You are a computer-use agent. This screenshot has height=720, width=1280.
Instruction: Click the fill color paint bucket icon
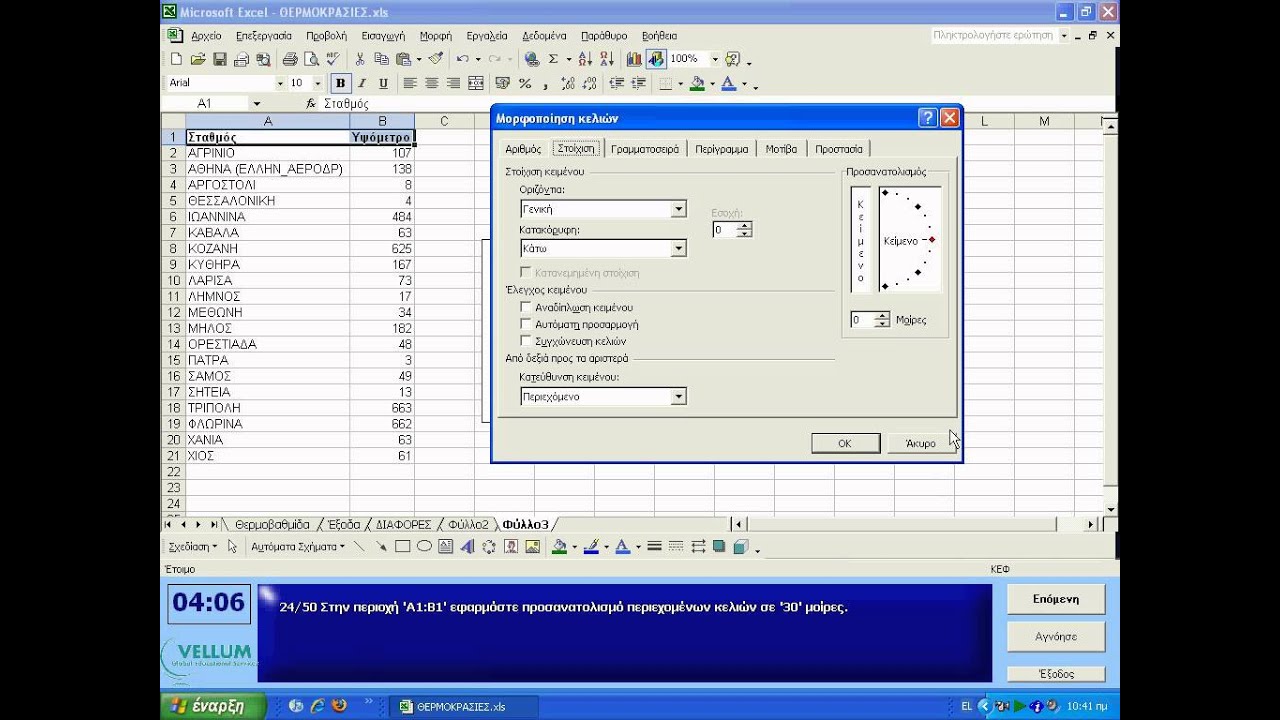pyautogui.click(x=697, y=83)
